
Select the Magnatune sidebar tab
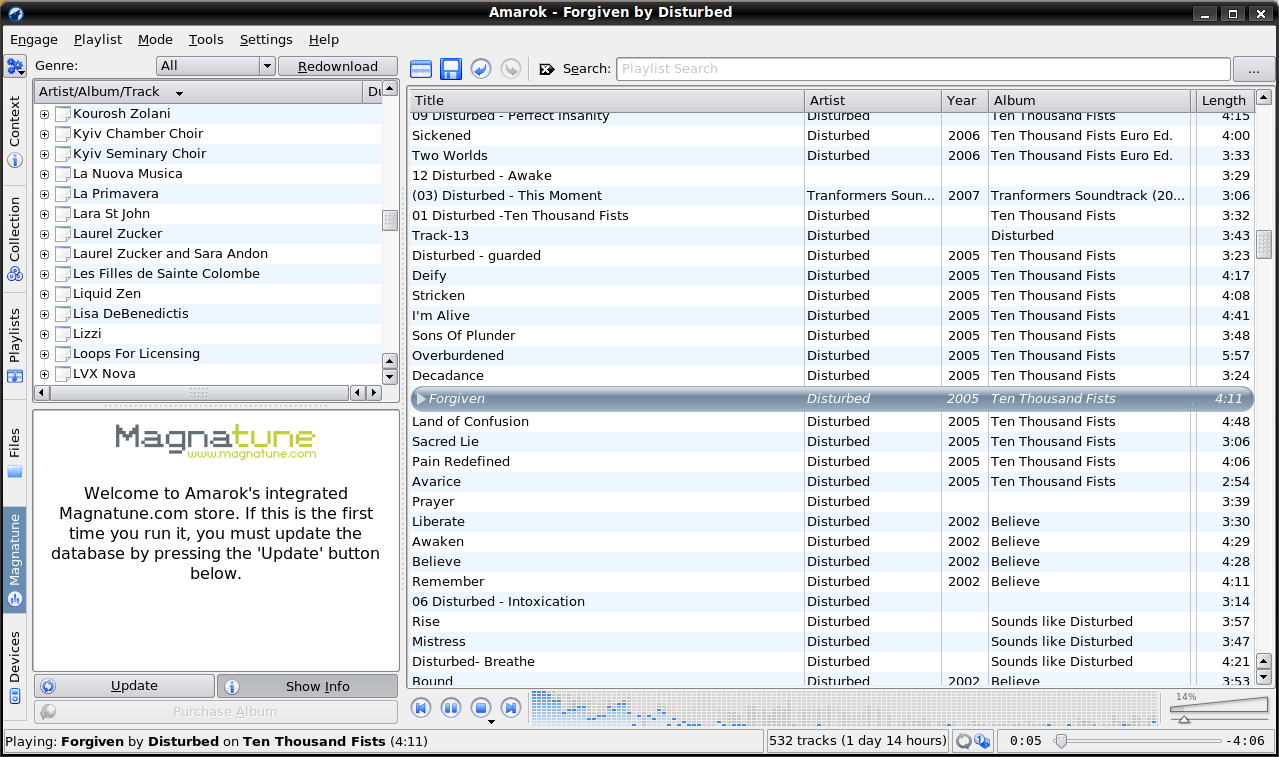pos(15,560)
